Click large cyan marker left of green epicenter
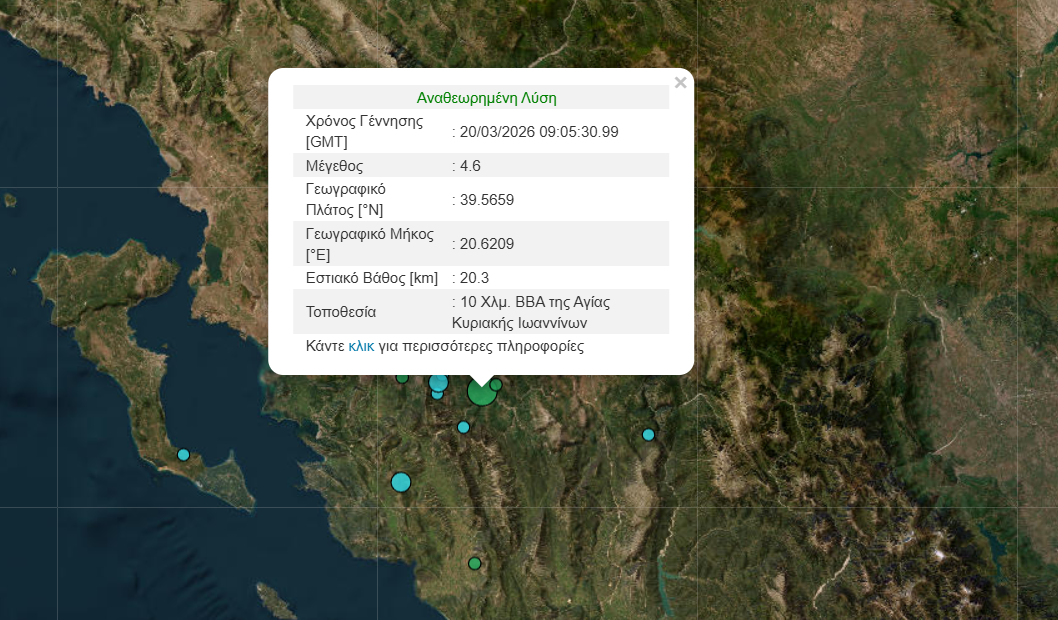The height and width of the screenshot is (620, 1058). 438,382
